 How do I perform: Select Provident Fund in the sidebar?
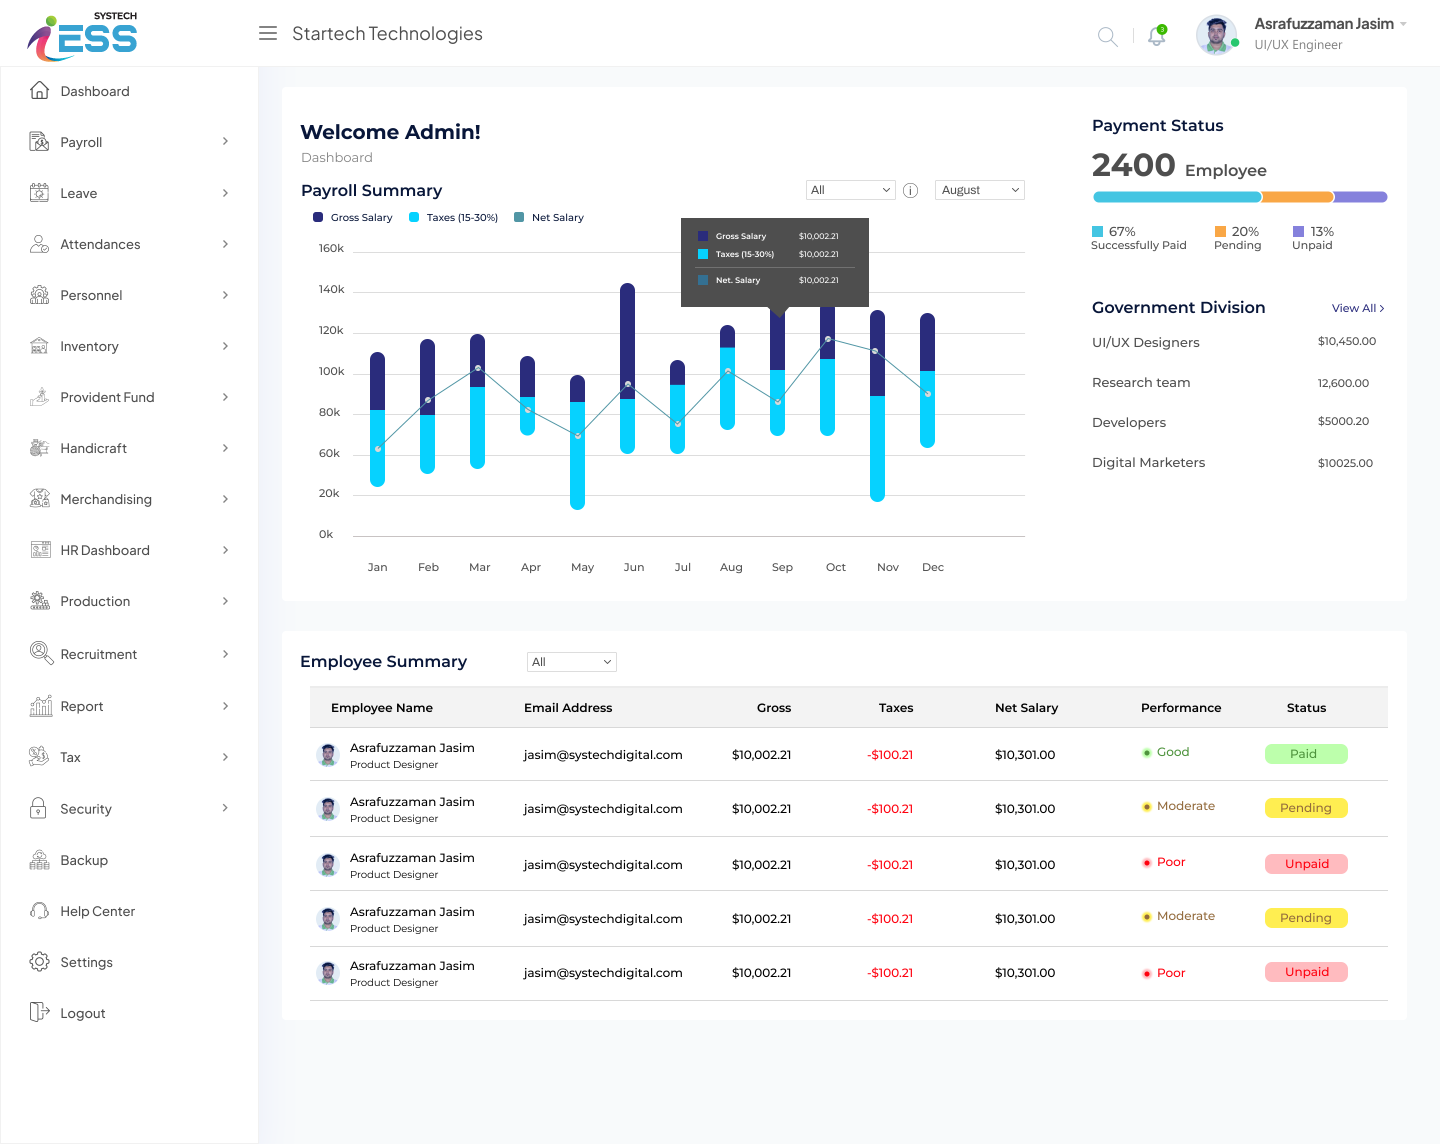107,397
